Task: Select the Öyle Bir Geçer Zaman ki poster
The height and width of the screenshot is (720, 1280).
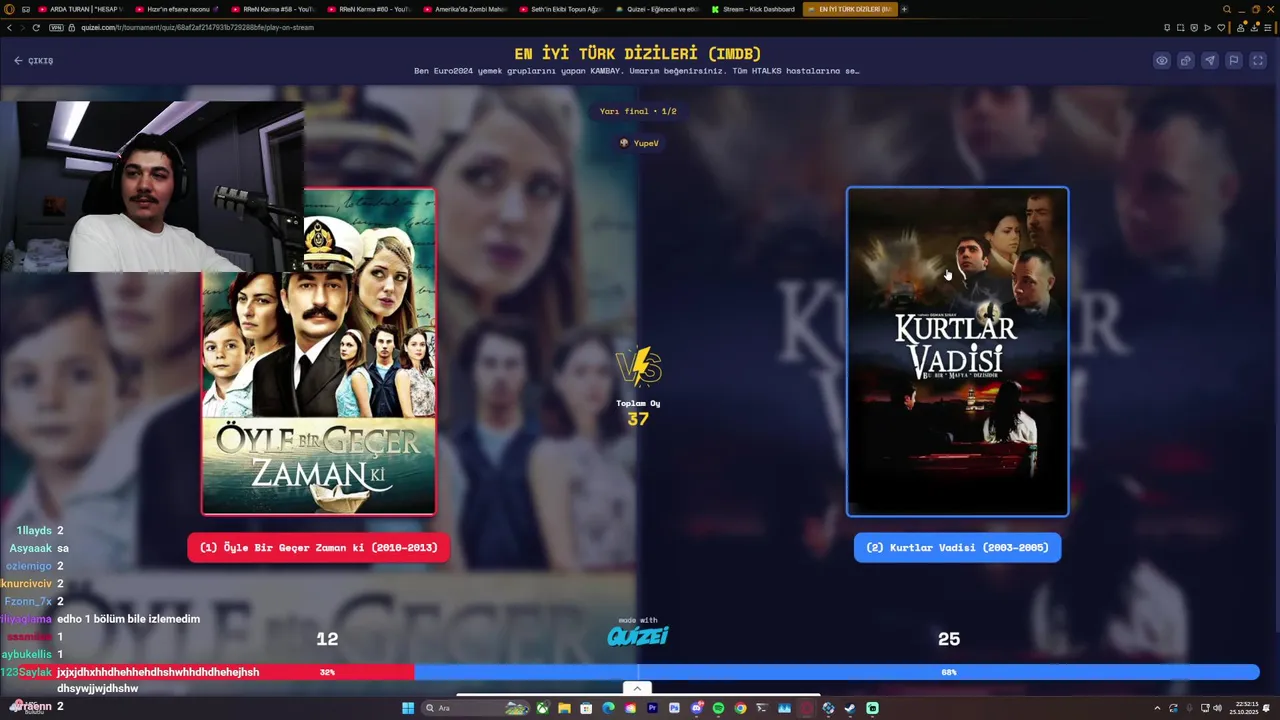Action: click(x=318, y=351)
